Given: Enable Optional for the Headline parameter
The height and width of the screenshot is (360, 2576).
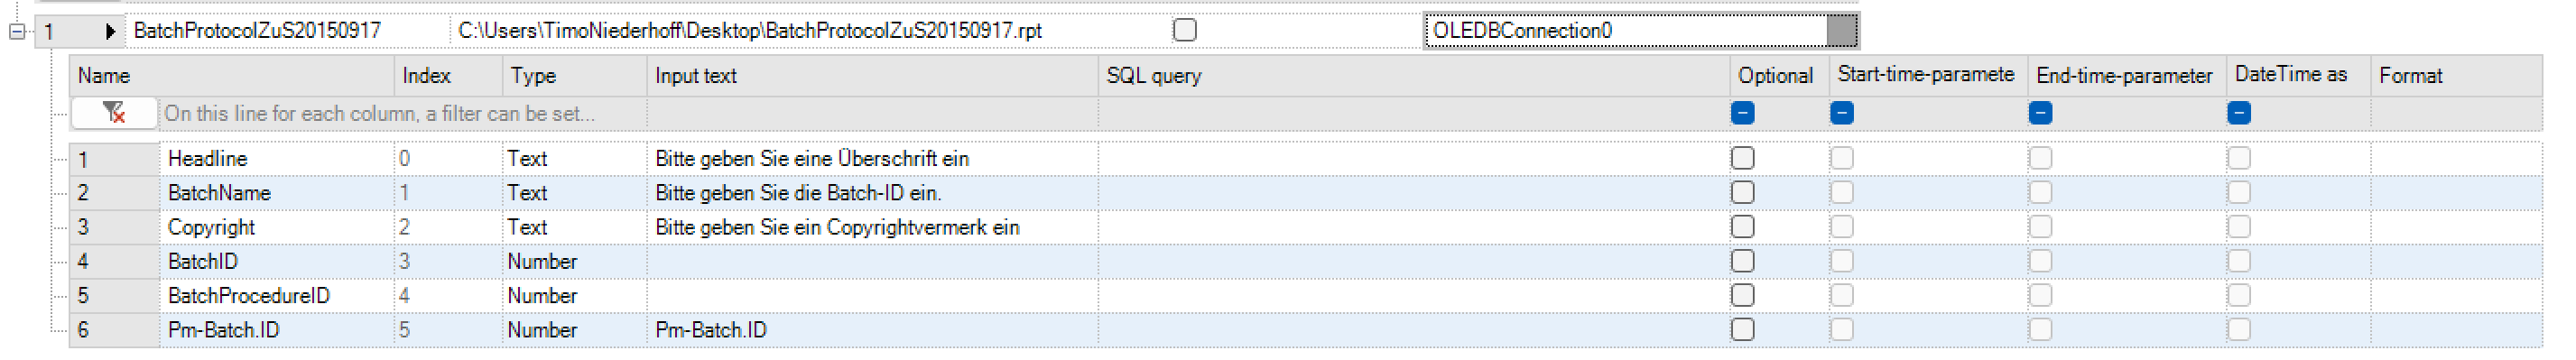Looking at the screenshot, I should pyautogui.click(x=1742, y=158).
